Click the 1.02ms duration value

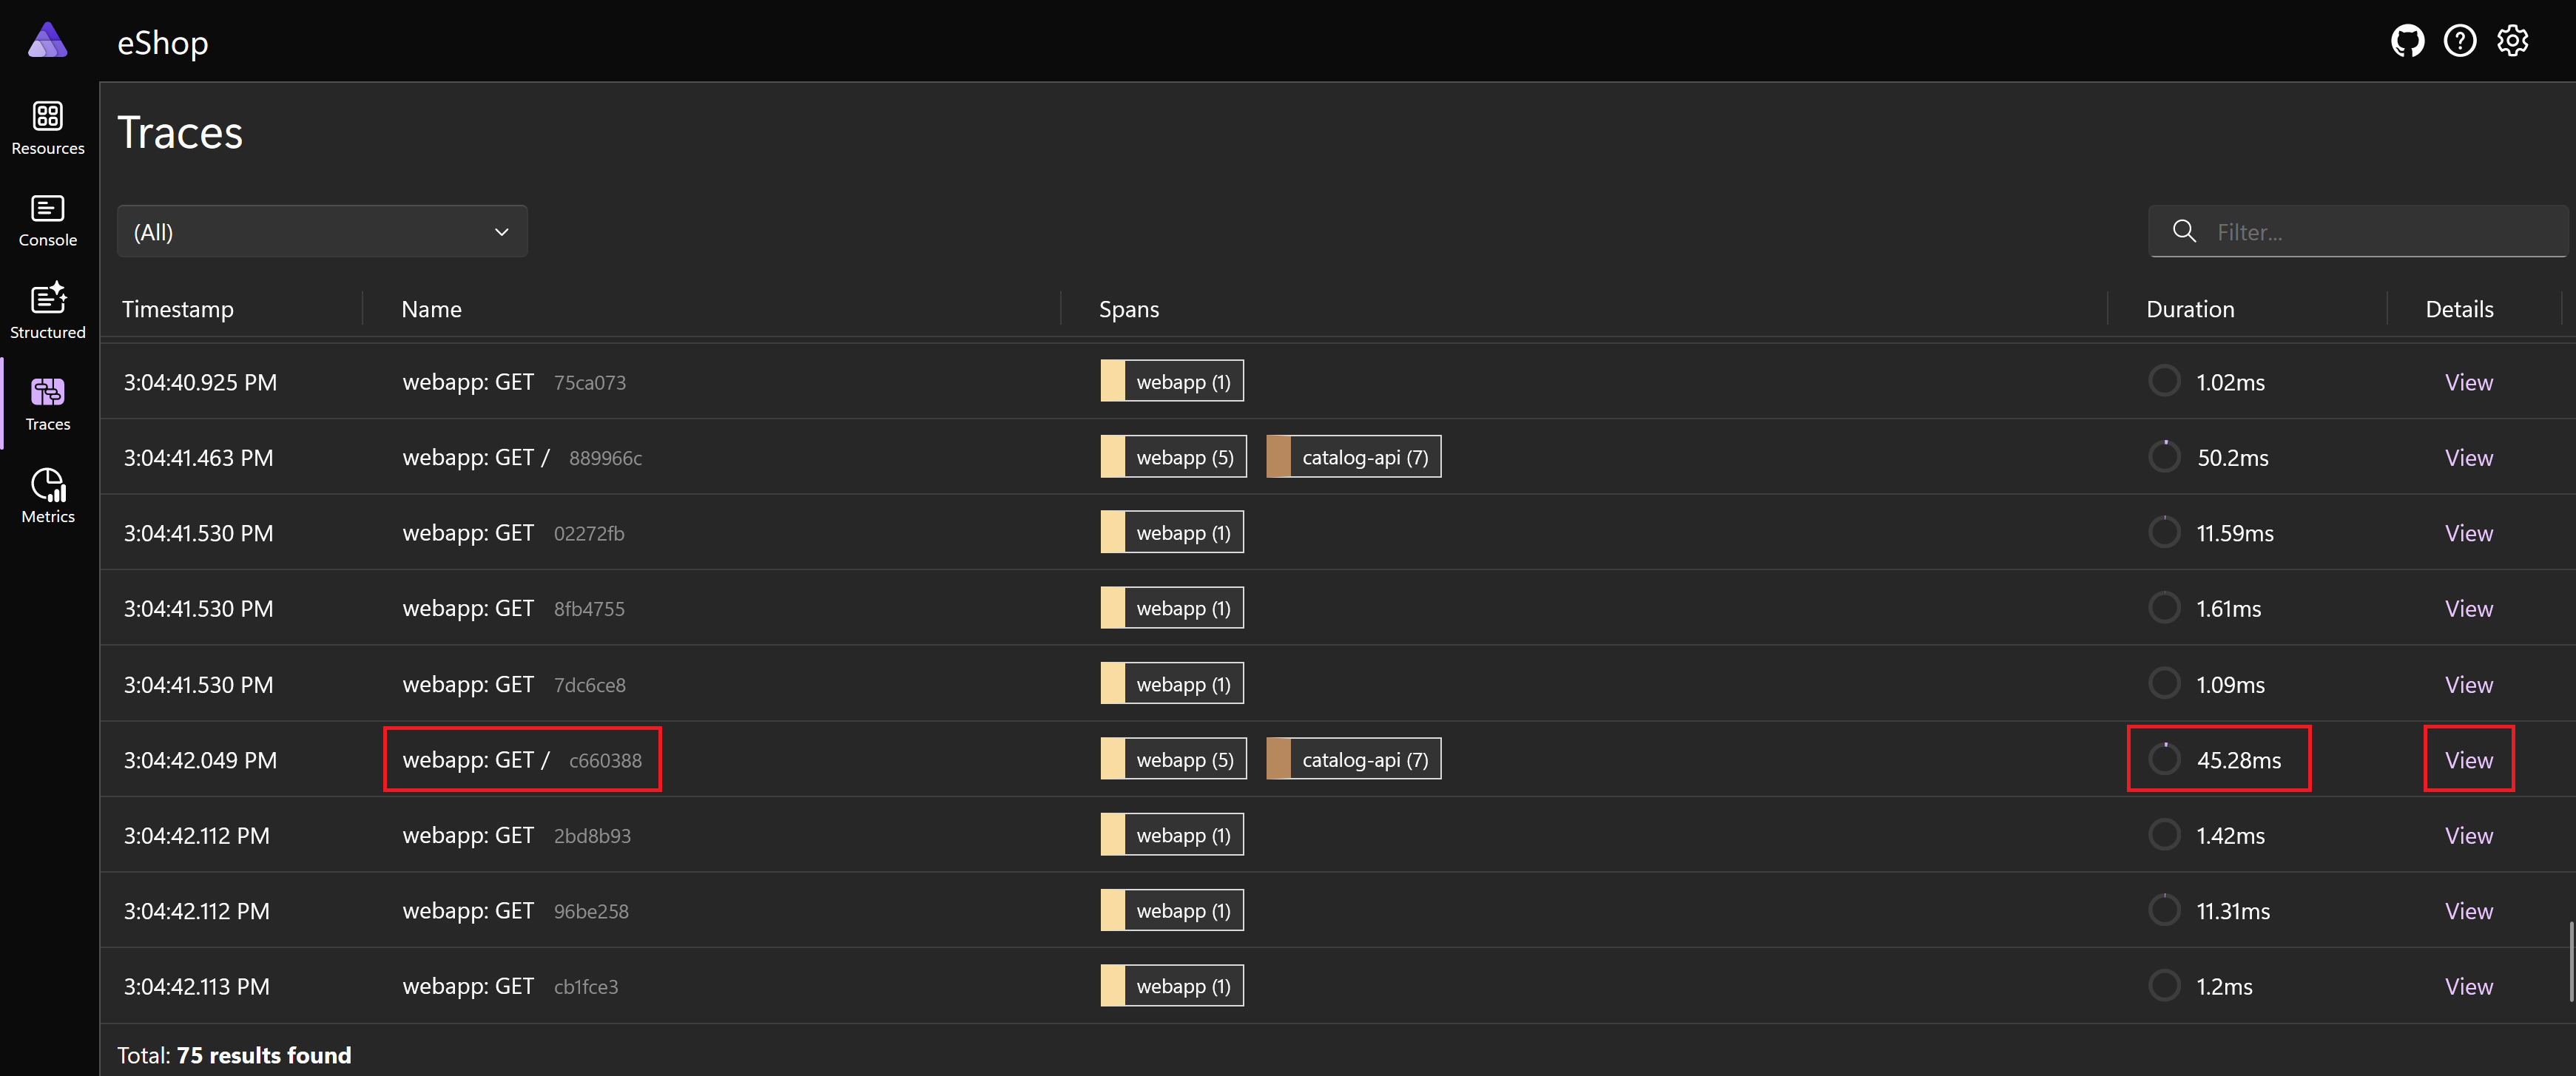(x=2230, y=382)
